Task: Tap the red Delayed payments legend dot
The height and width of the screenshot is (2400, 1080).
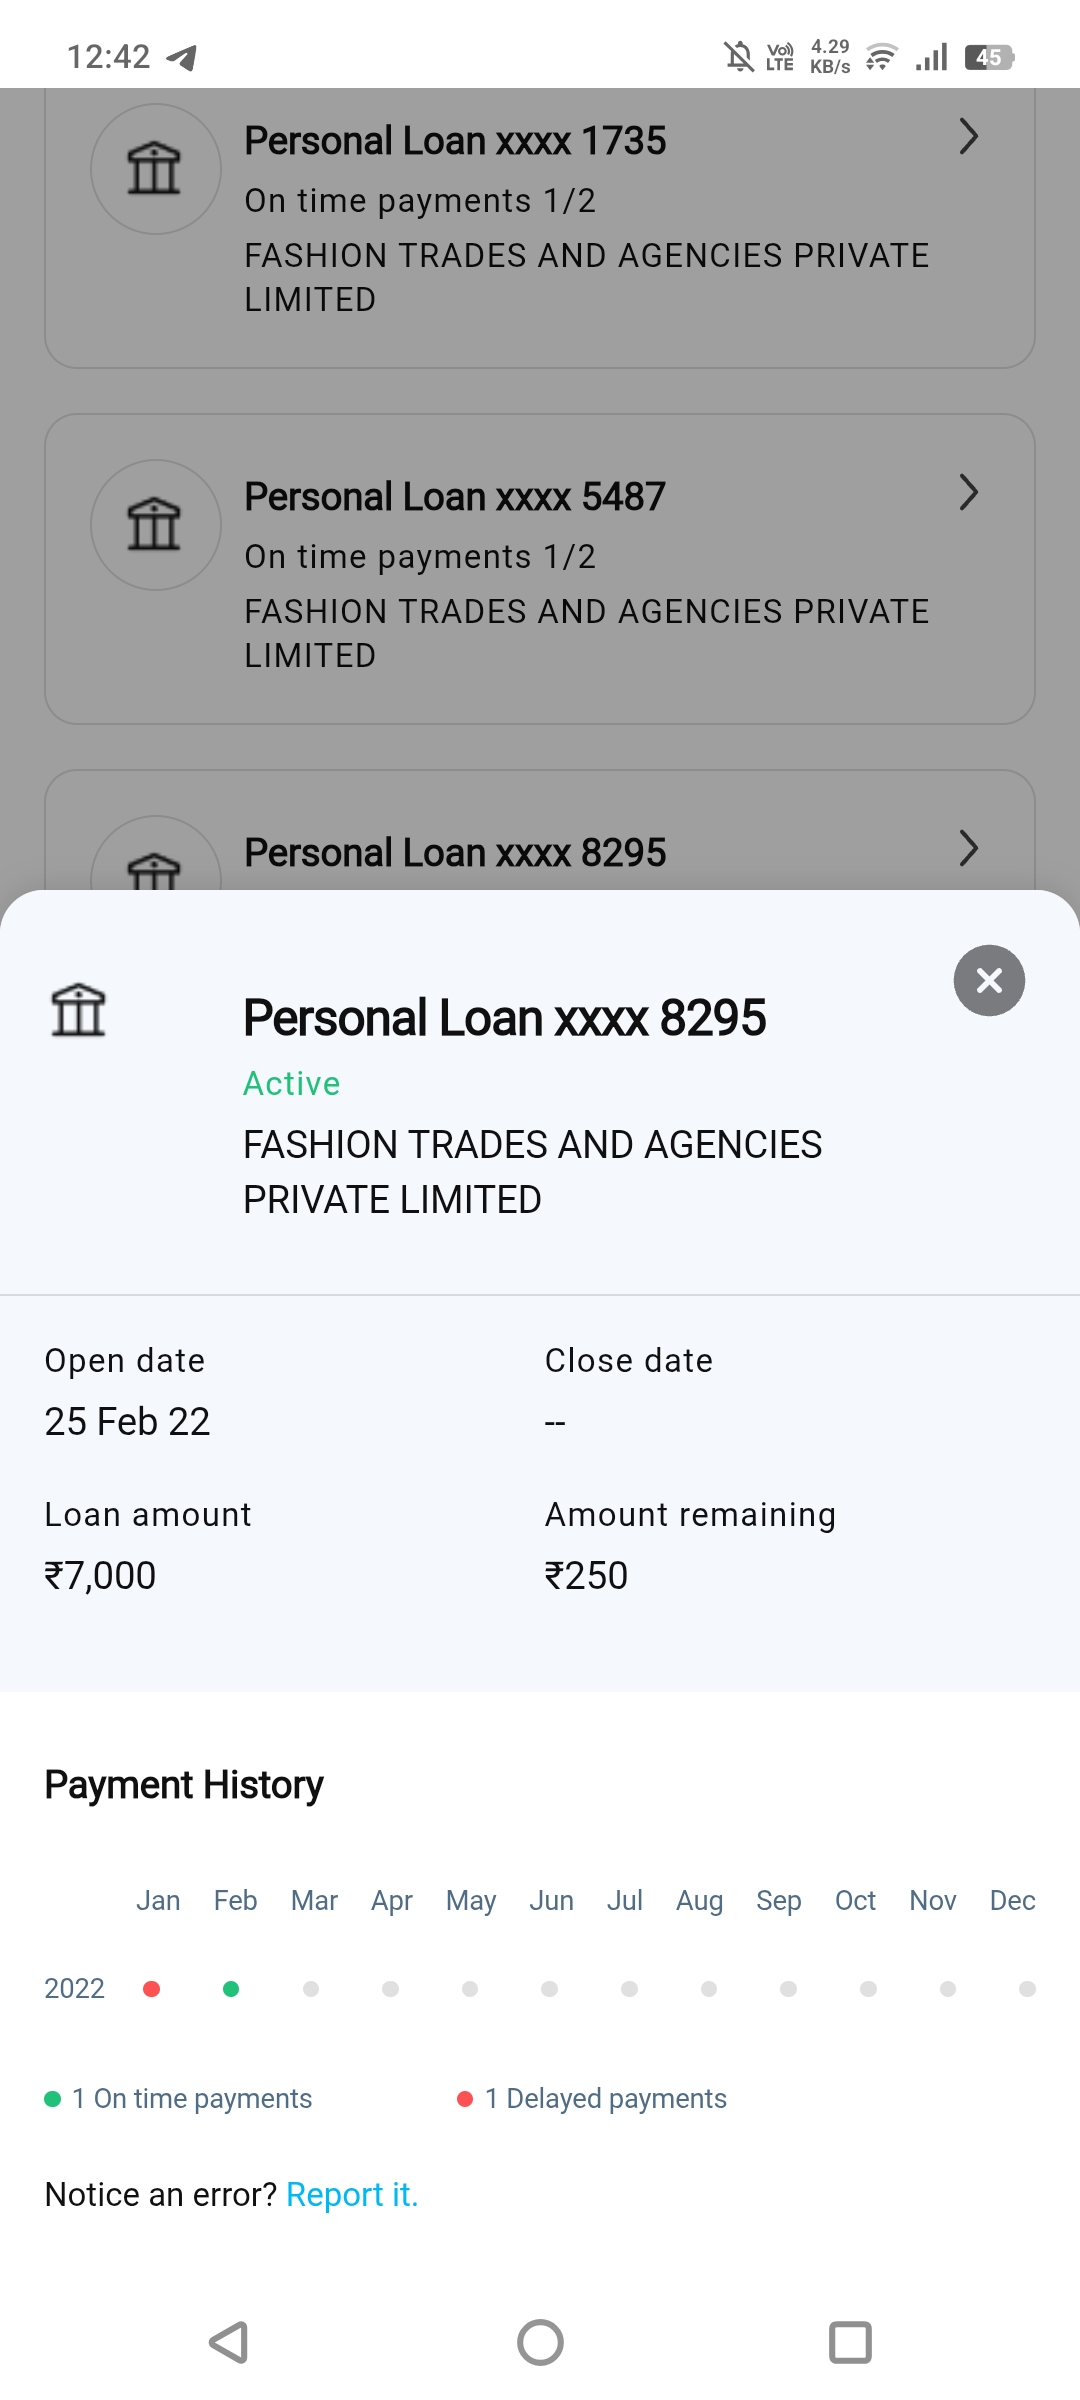Action: [x=465, y=2099]
